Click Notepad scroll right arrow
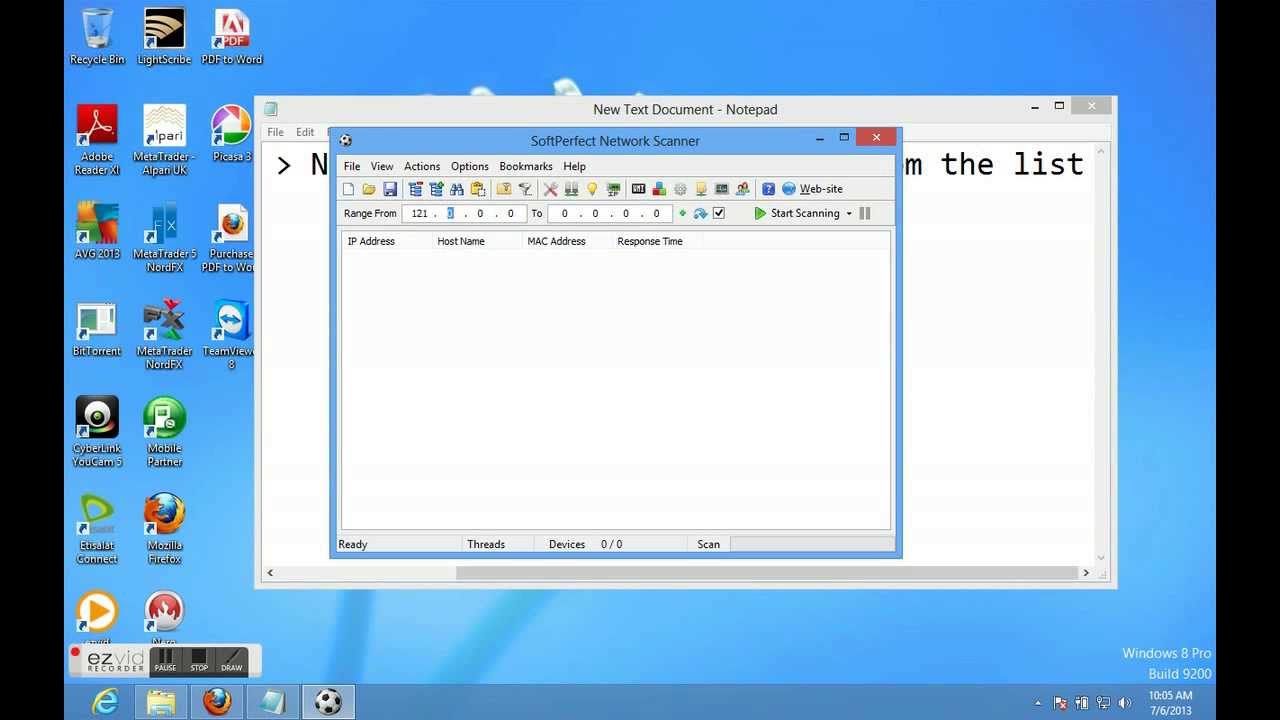 pyautogui.click(x=1086, y=573)
